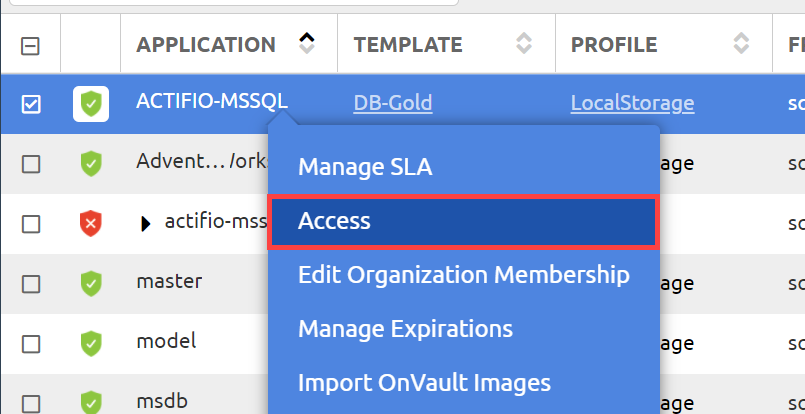Click the PROFILE column header label
The image size is (805, 414).
point(614,45)
